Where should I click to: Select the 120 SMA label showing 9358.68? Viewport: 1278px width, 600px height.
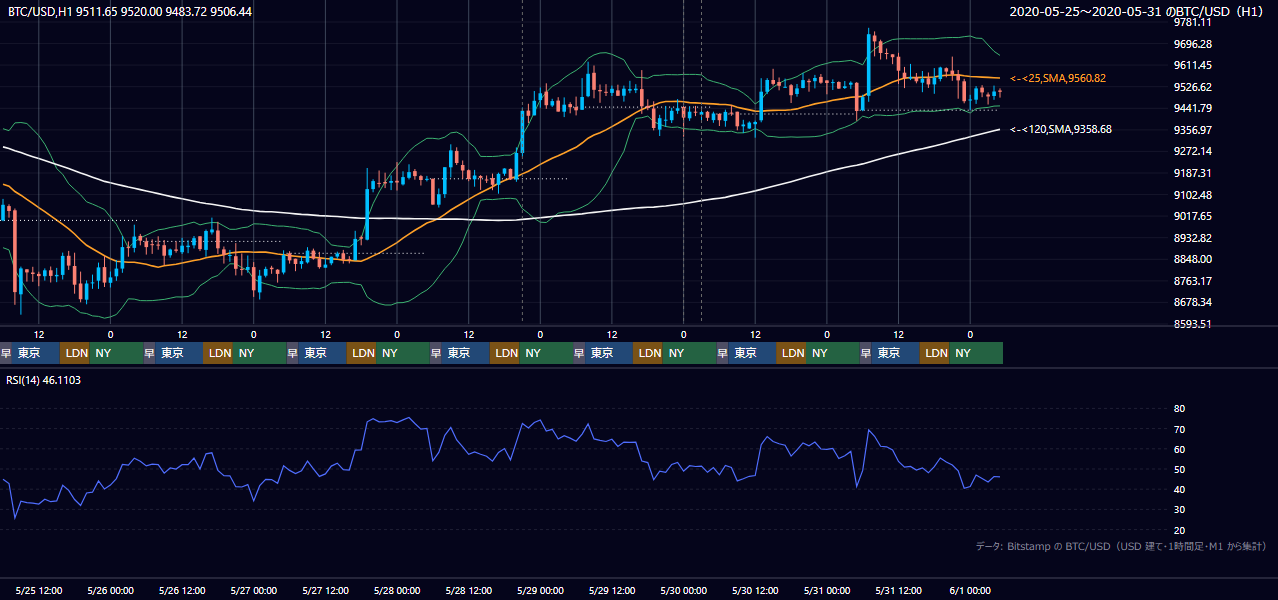(1061, 130)
